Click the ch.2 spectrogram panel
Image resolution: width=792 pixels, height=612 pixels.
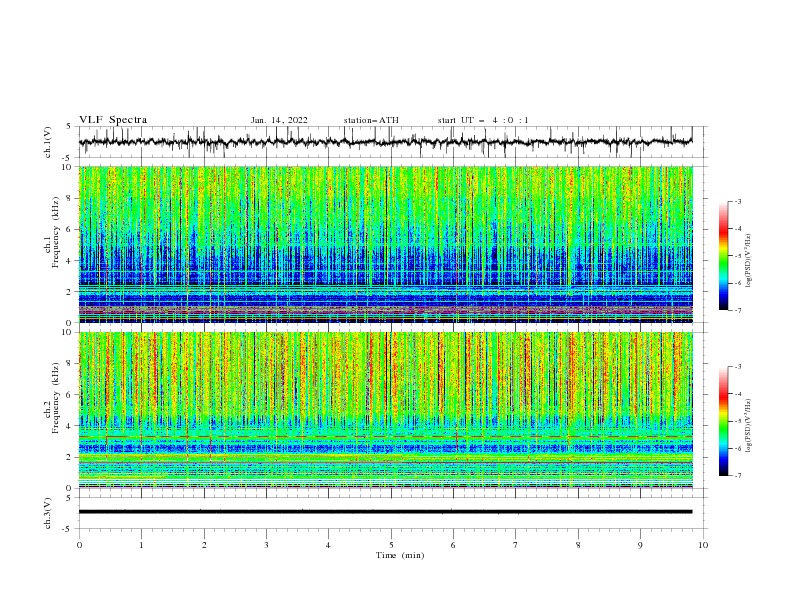tap(385, 410)
